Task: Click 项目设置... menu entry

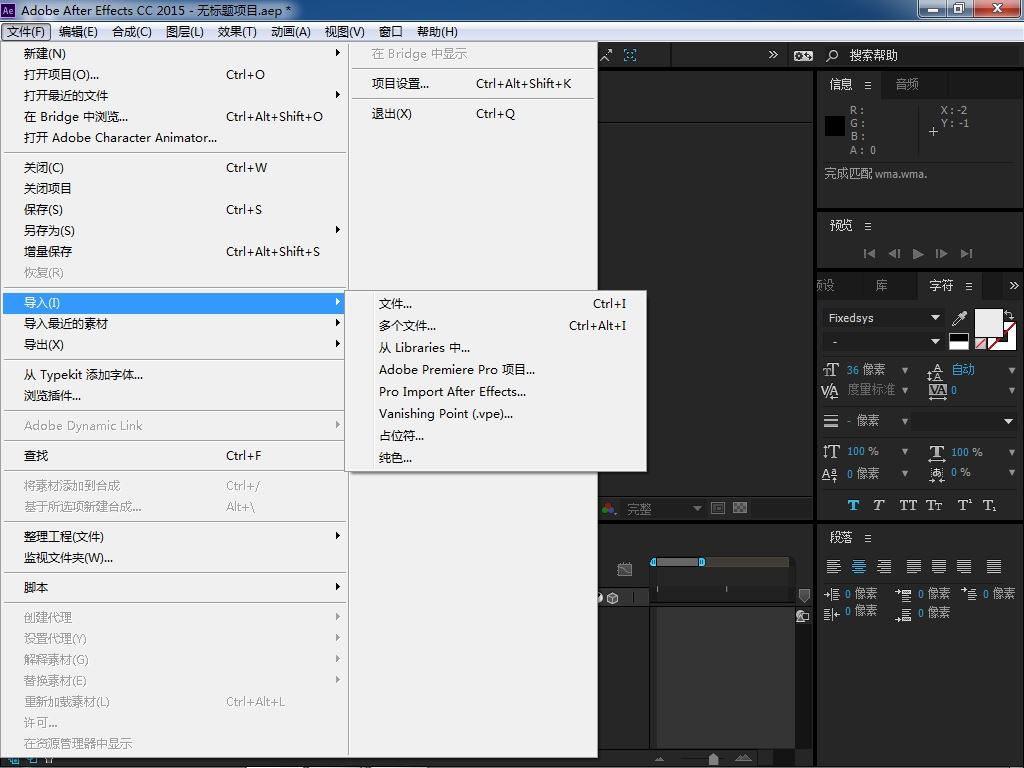Action: click(473, 84)
